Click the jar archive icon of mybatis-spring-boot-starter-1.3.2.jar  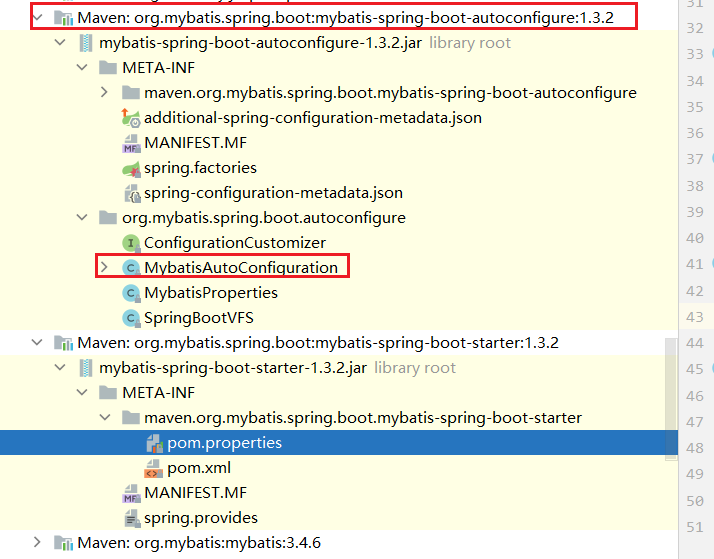[x=86, y=368]
